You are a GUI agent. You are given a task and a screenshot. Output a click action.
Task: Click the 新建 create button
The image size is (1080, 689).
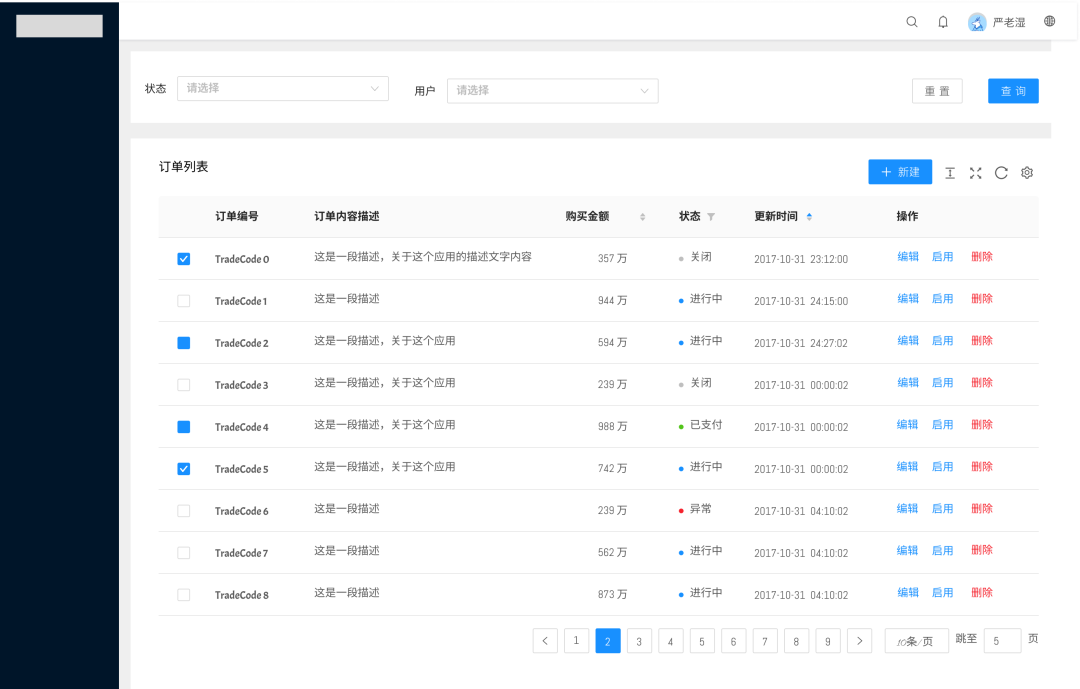(899, 171)
